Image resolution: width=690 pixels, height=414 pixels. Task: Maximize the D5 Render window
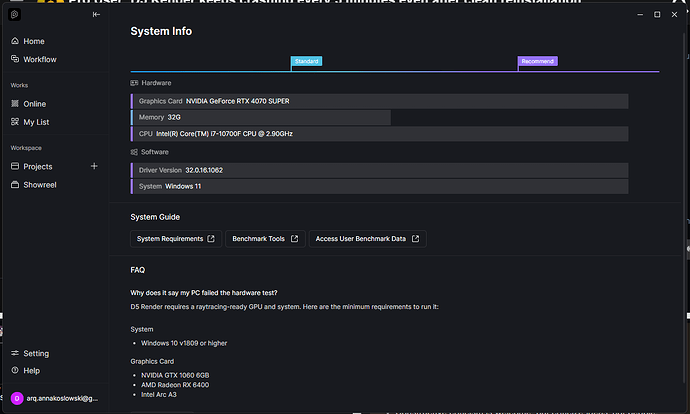(x=657, y=15)
